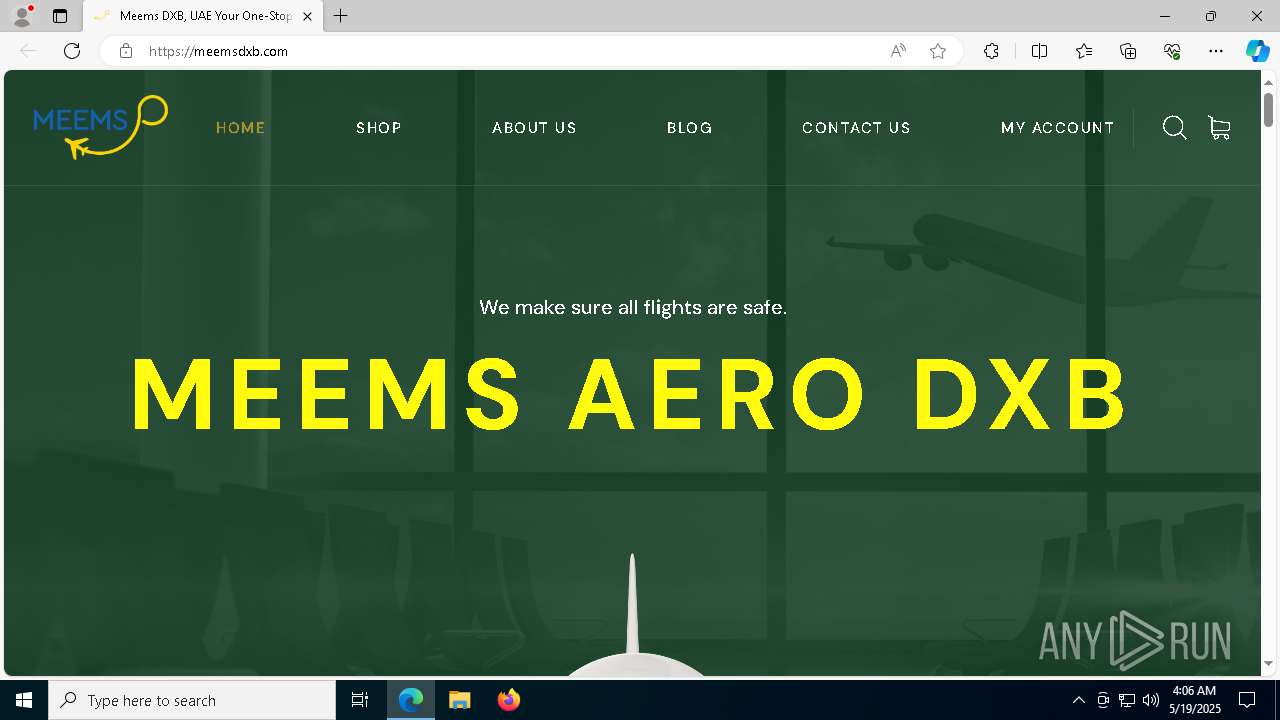Go to the HOME menu item

click(x=241, y=128)
